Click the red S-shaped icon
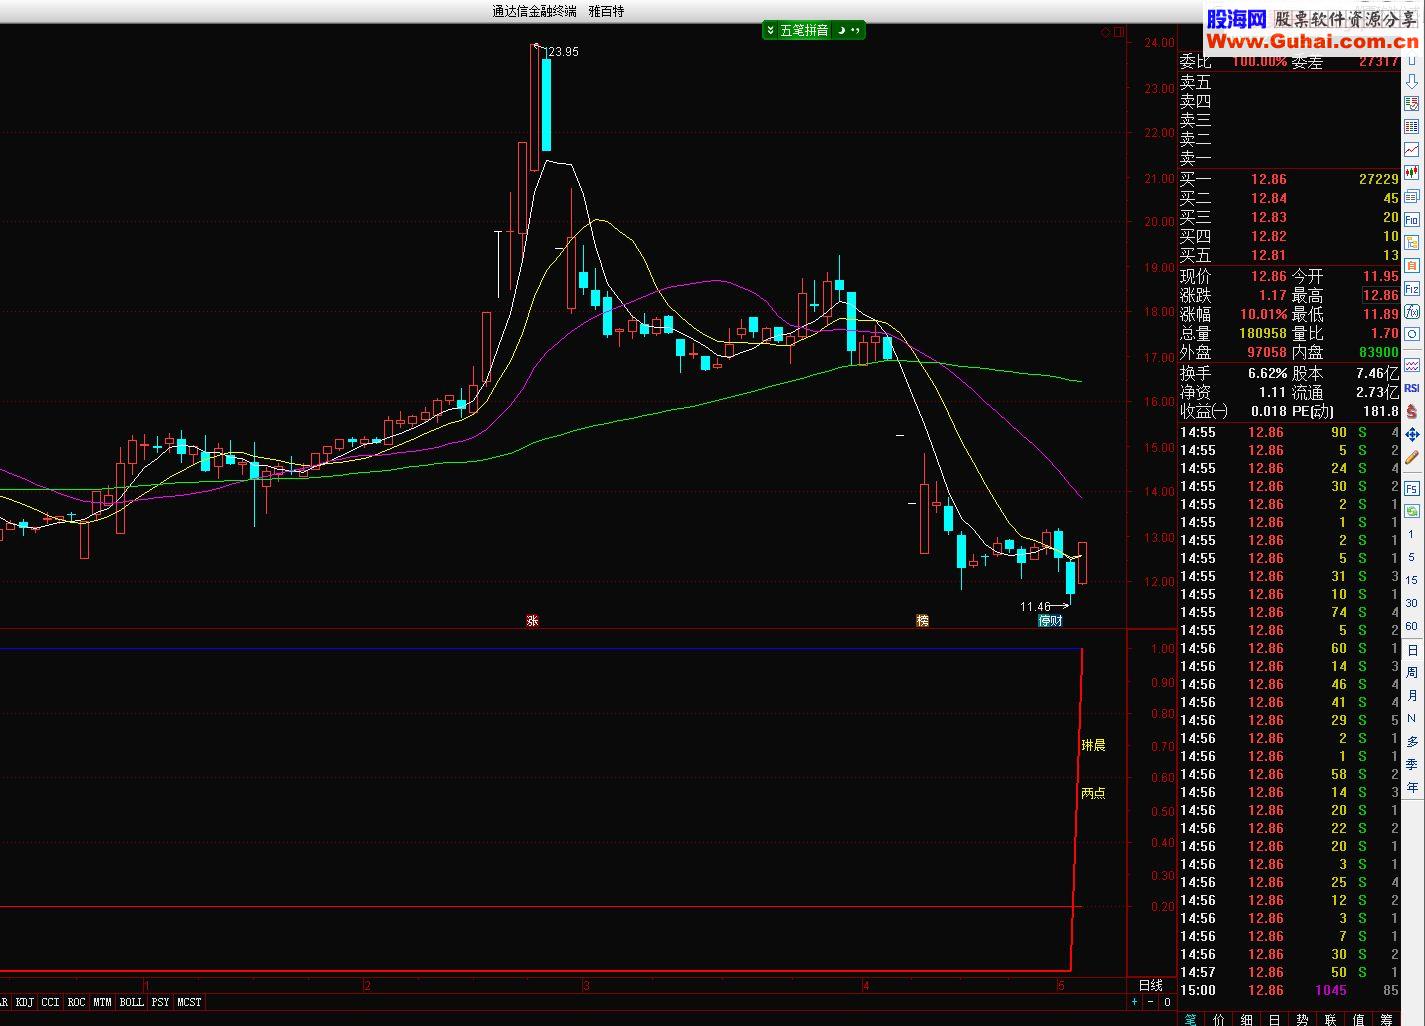 point(1412,411)
